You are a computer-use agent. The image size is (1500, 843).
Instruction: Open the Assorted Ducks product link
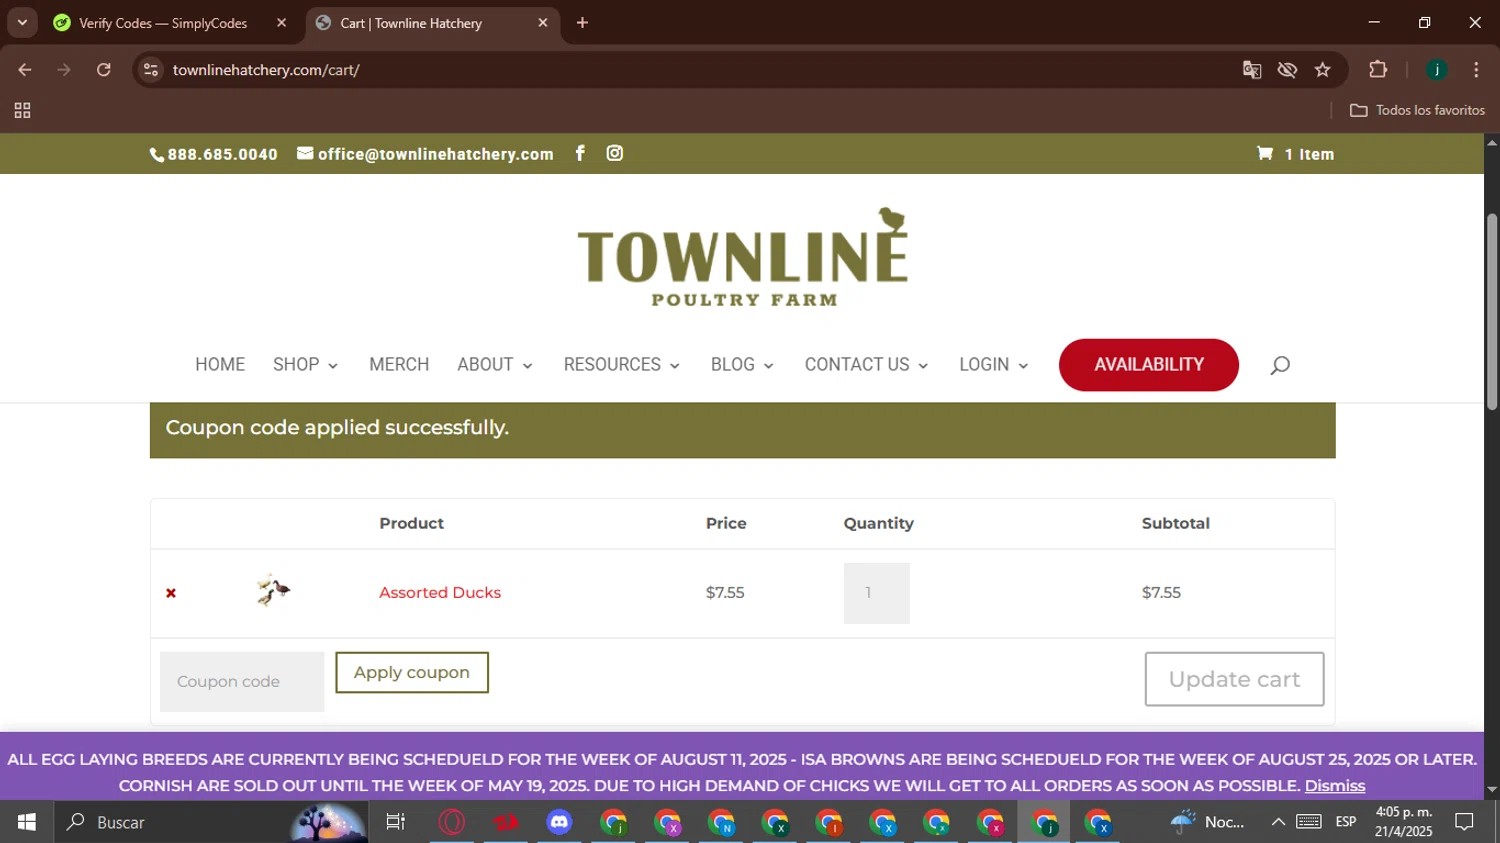(x=440, y=593)
